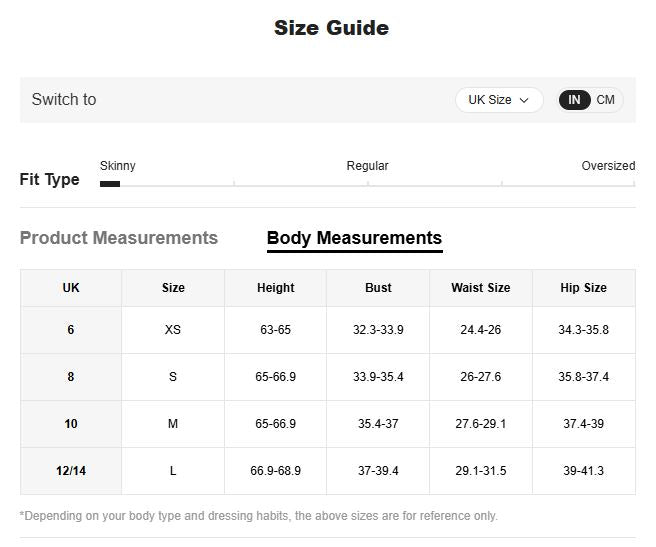Screen dimensions: 656x547
Task: Click the Height column header
Action: pyautogui.click(x=275, y=288)
